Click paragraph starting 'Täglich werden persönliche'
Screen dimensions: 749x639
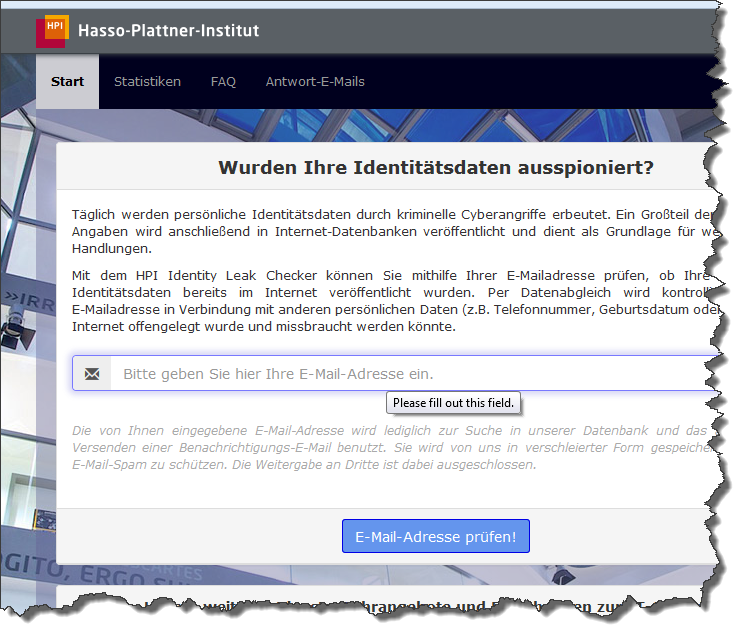(x=396, y=232)
